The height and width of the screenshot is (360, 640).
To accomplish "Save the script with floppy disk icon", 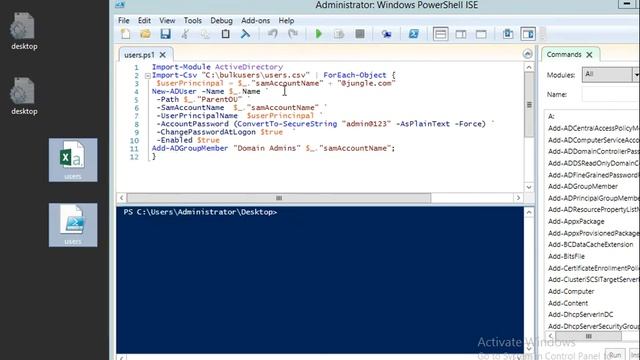I will point(165,34).
